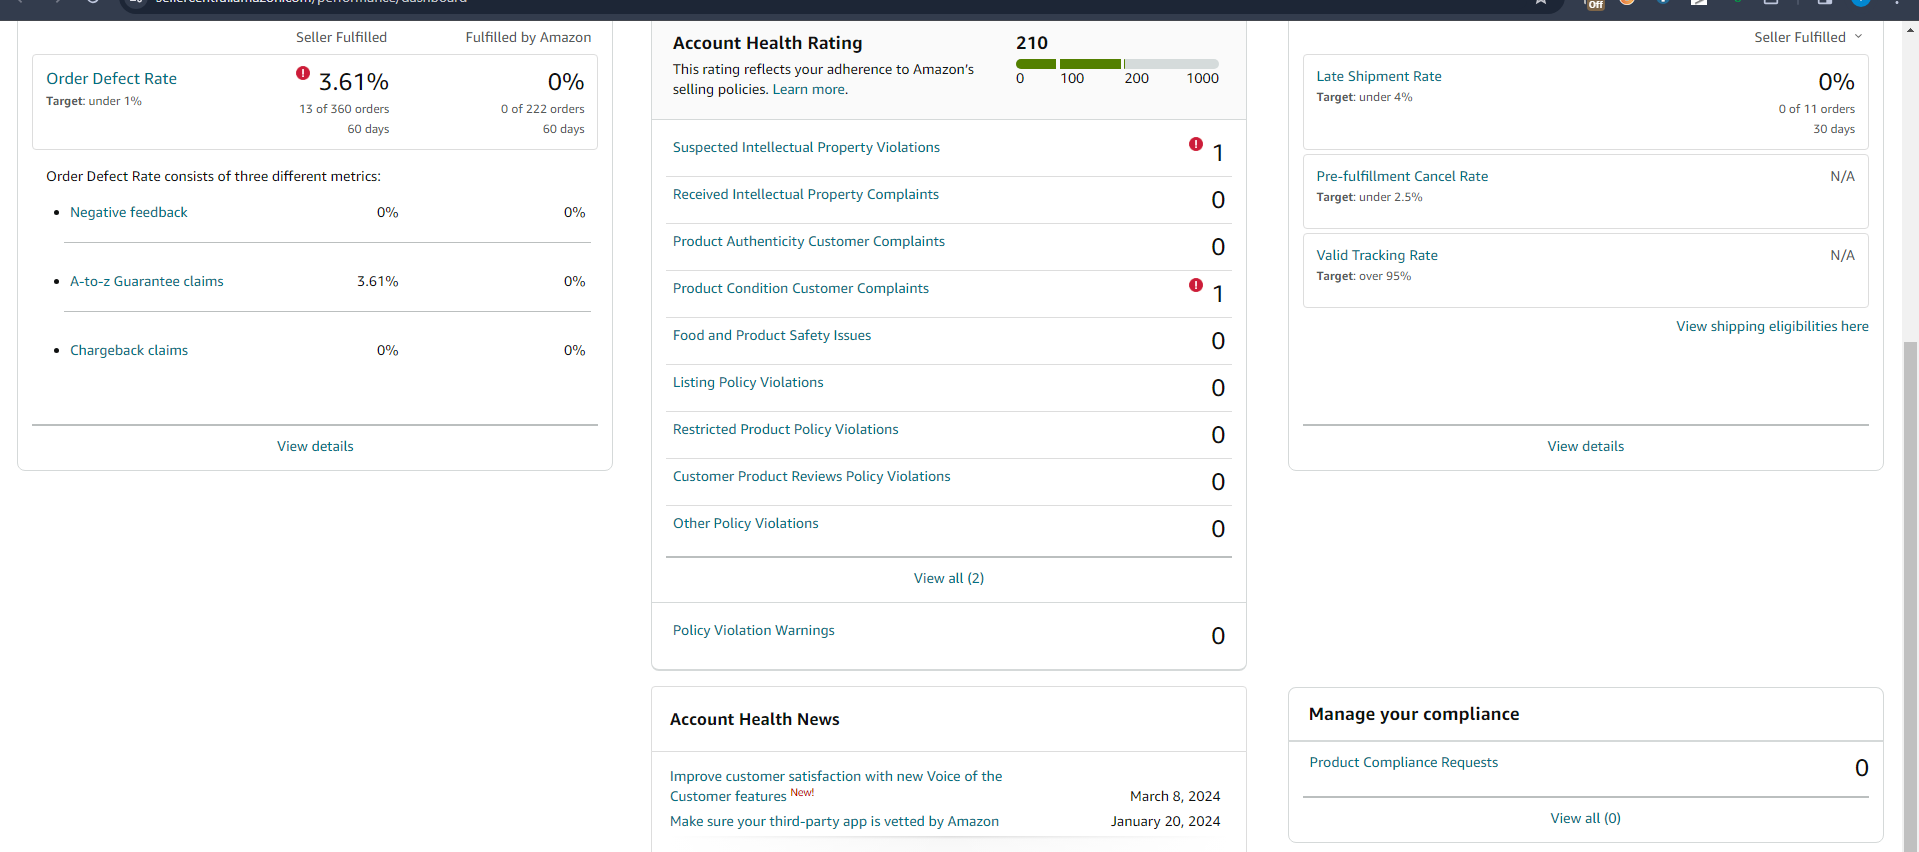1919x852 pixels.
Task: Open the Negative feedback metric
Action: coord(129,212)
